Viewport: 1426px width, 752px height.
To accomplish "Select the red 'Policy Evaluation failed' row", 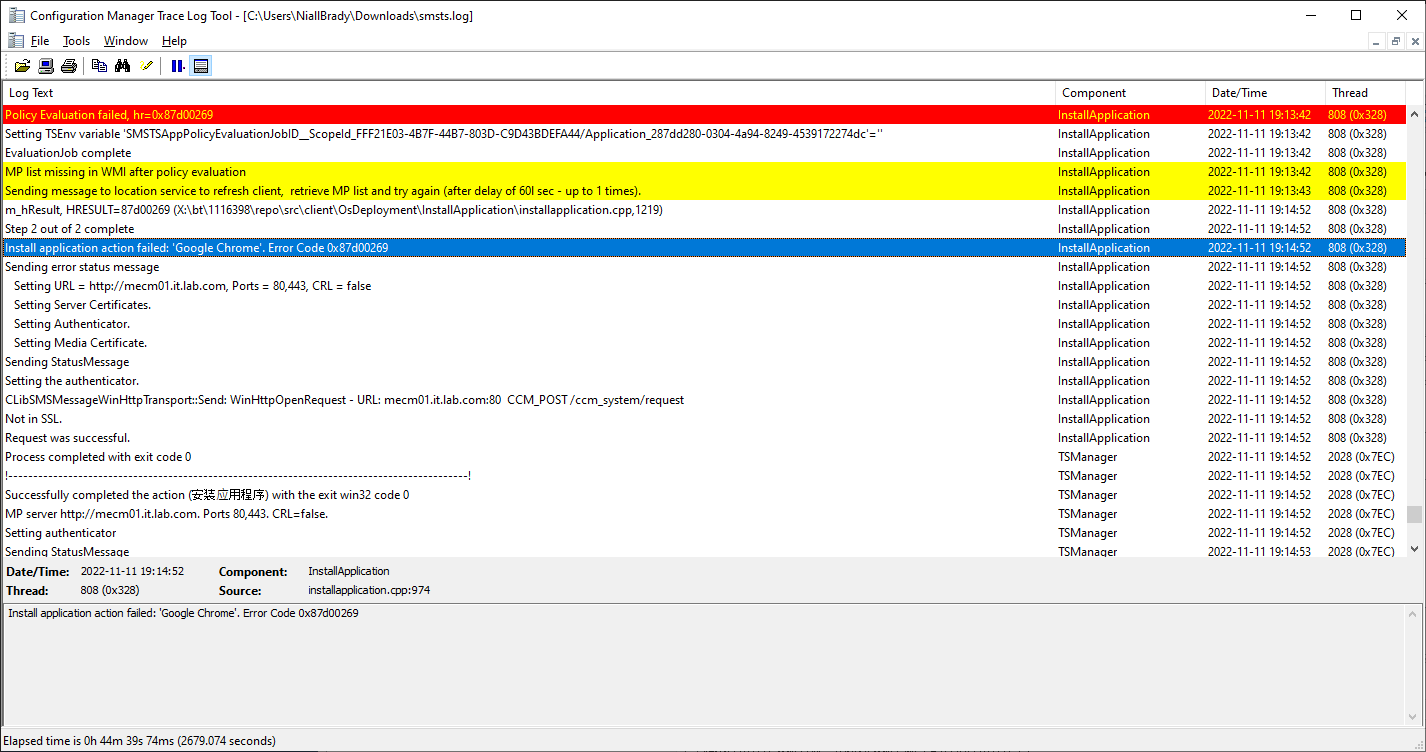I will pos(704,115).
